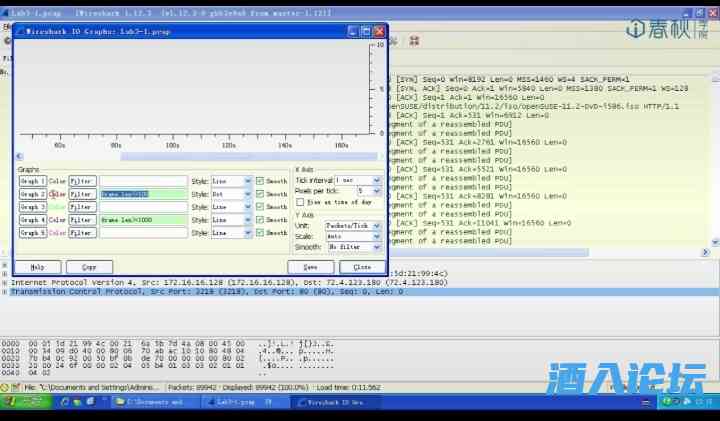Screen dimensions: 720x421
Task: Click the graph horizontal scrollbar
Action: 200,156
